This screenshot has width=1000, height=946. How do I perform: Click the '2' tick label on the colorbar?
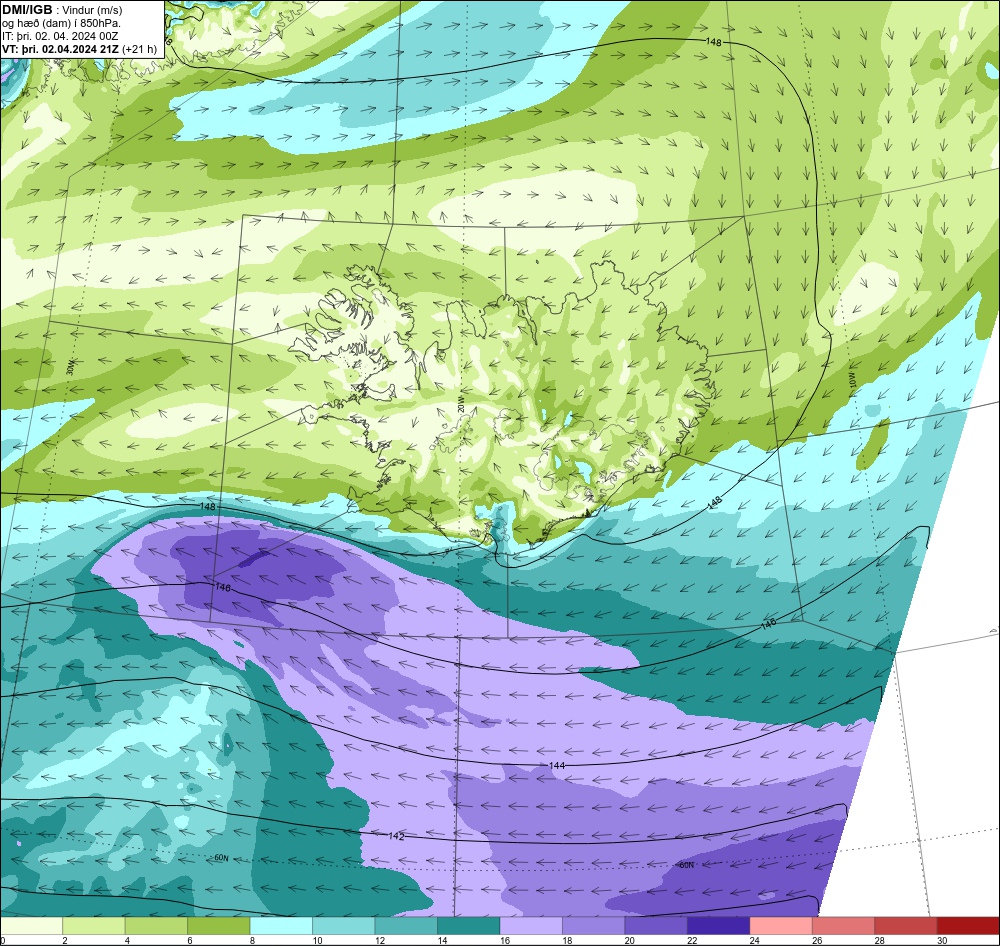click(x=64, y=940)
